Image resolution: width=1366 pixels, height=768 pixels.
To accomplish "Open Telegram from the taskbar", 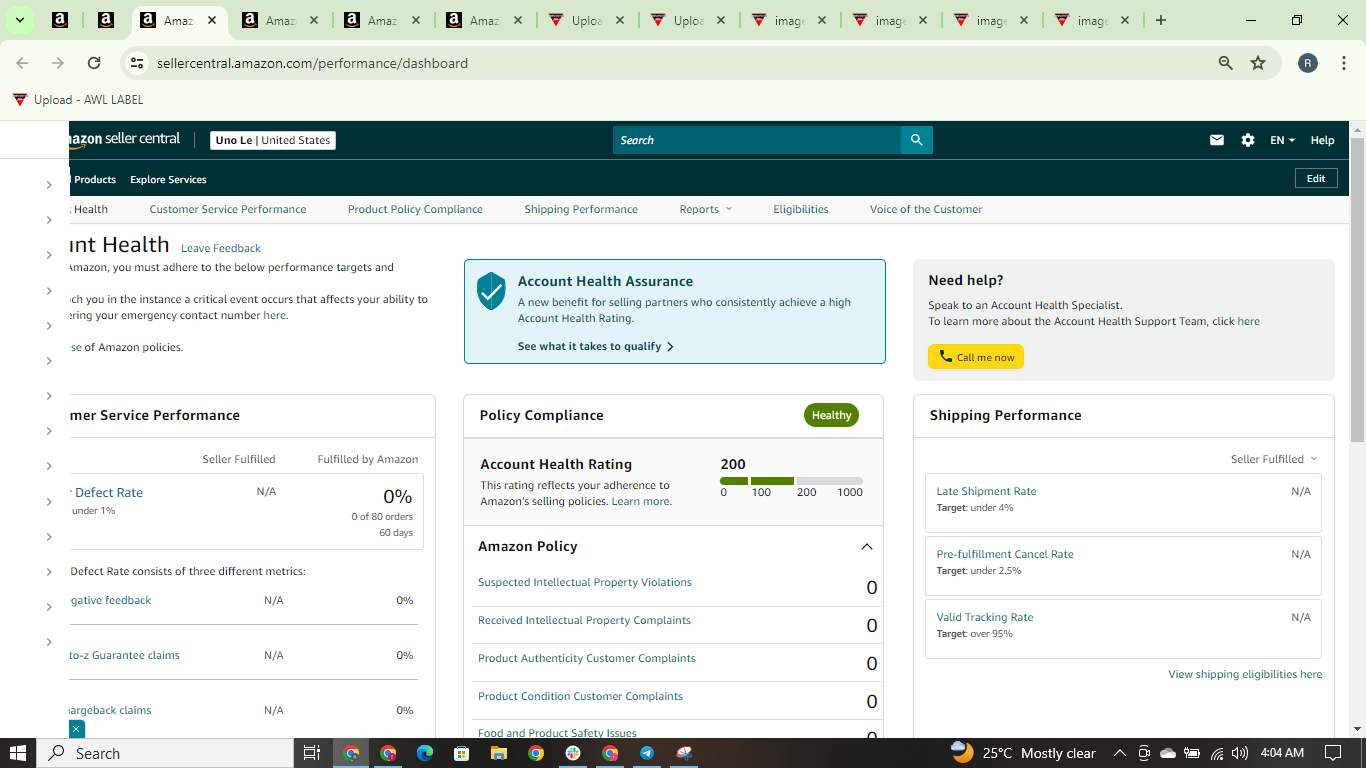I will click(647, 753).
